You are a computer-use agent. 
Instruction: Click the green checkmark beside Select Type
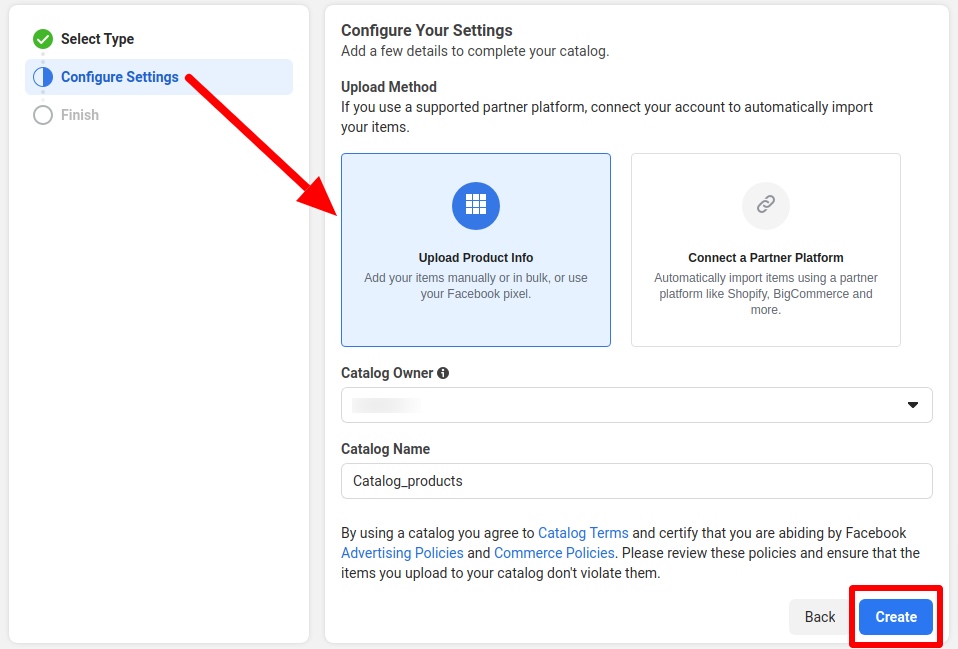[43, 39]
